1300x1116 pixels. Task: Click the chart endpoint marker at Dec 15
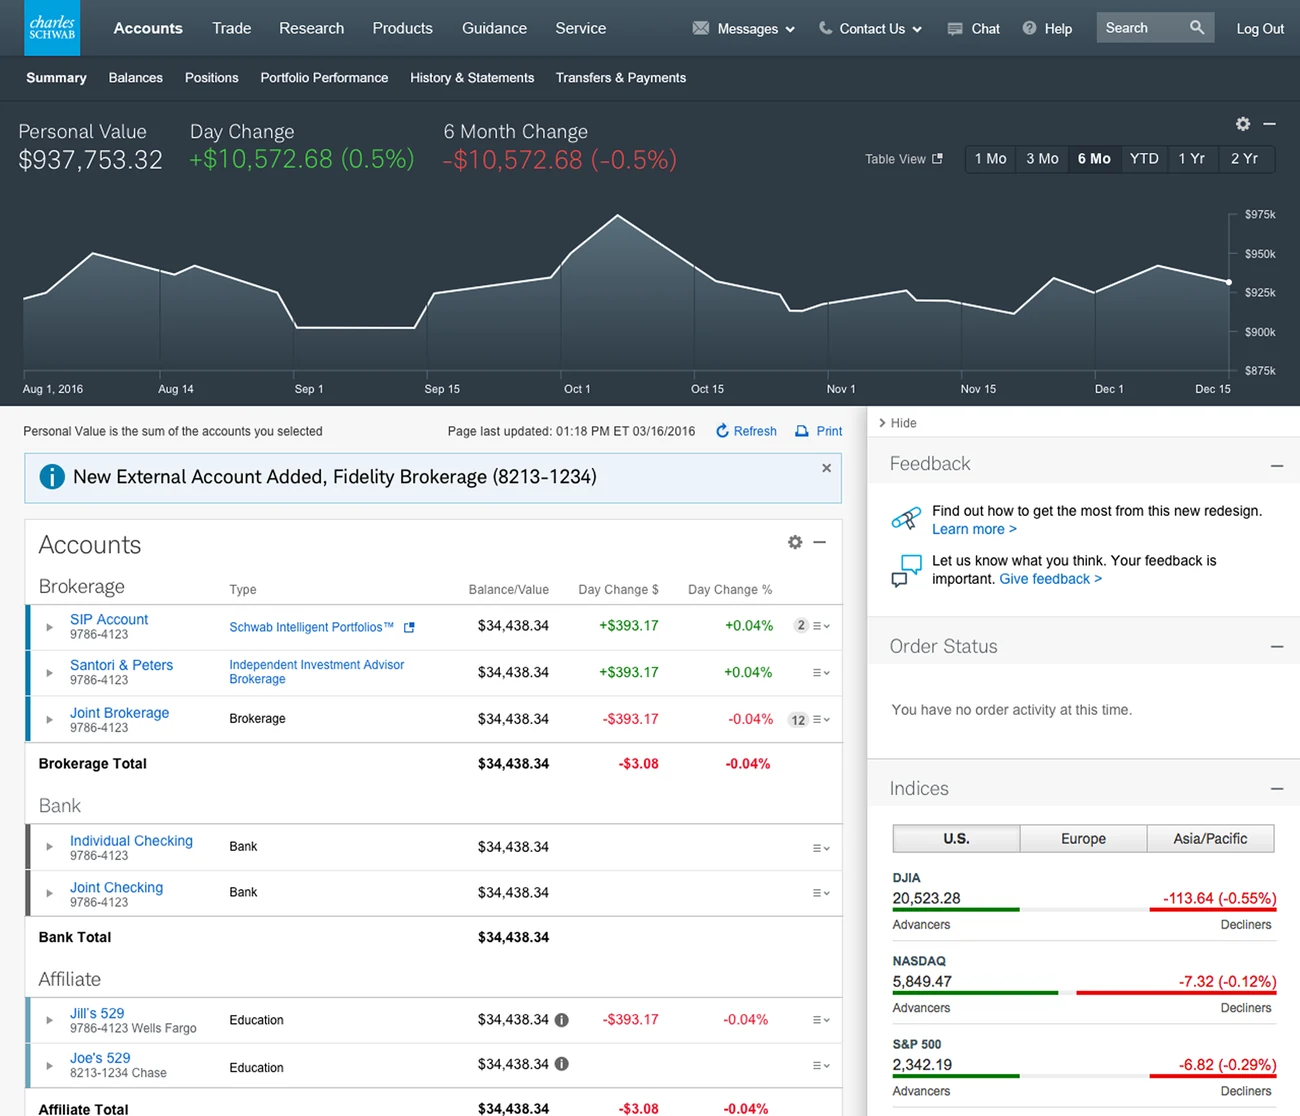coord(1229,282)
